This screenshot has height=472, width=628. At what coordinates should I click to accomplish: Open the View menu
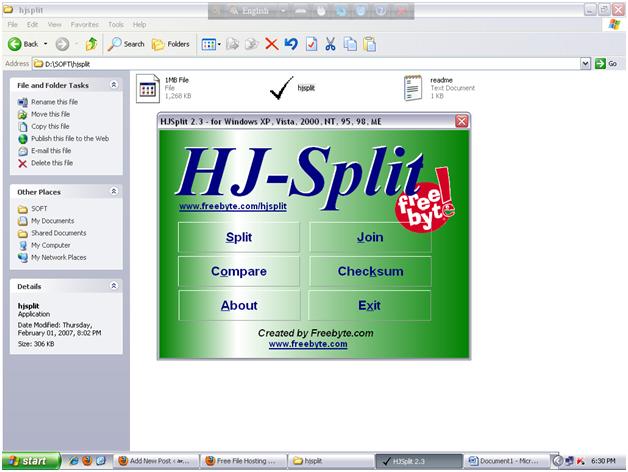pyautogui.click(x=54, y=24)
